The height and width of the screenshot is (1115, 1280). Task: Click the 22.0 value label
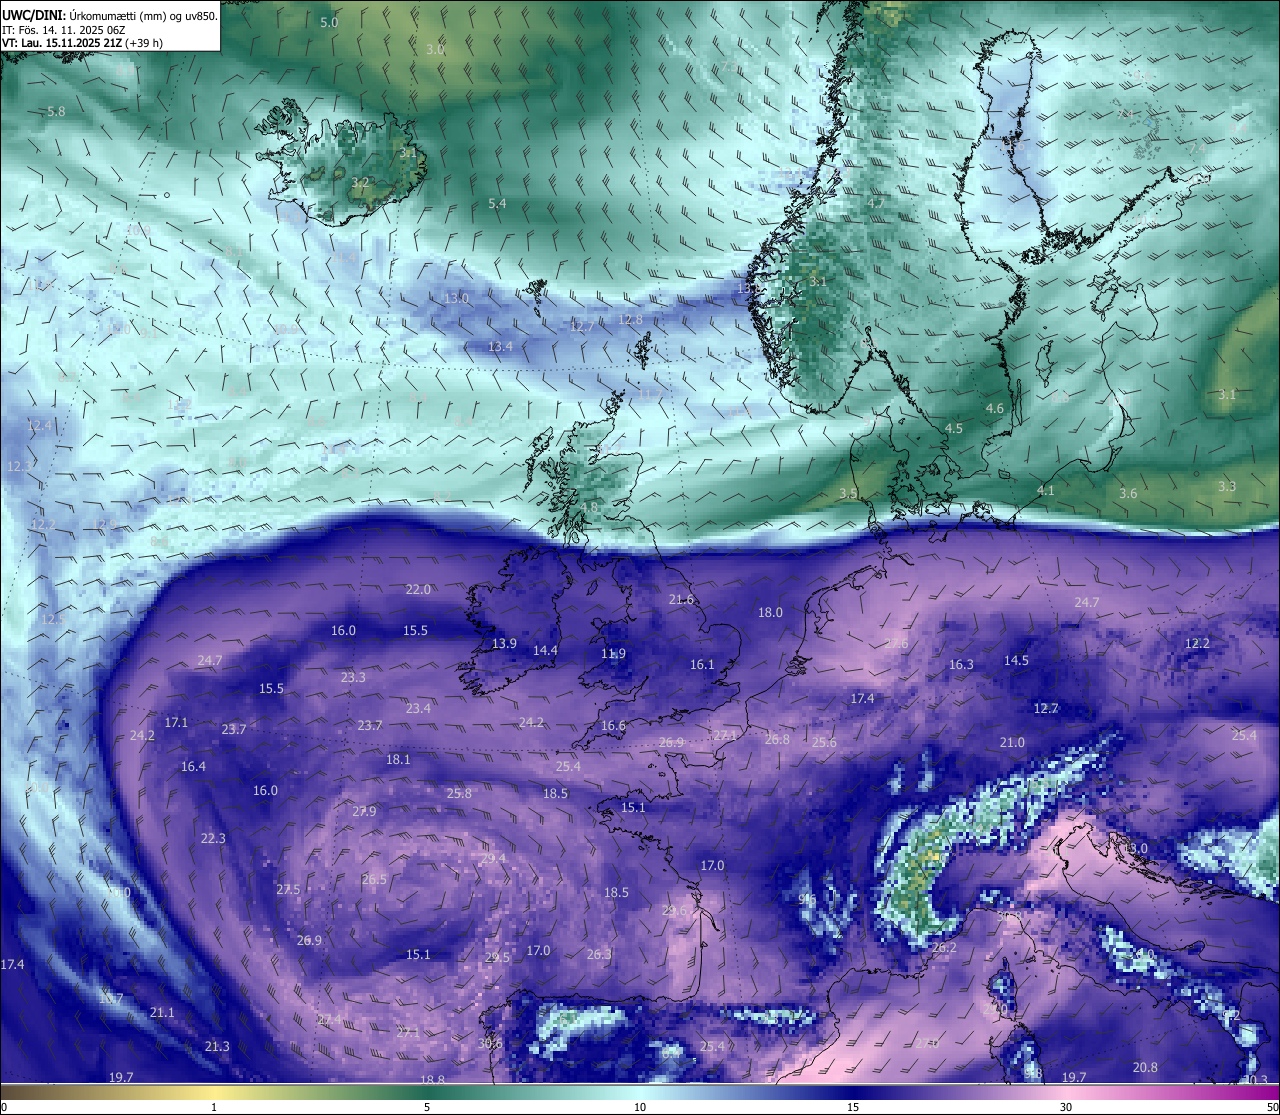click(x=418, y=590)
